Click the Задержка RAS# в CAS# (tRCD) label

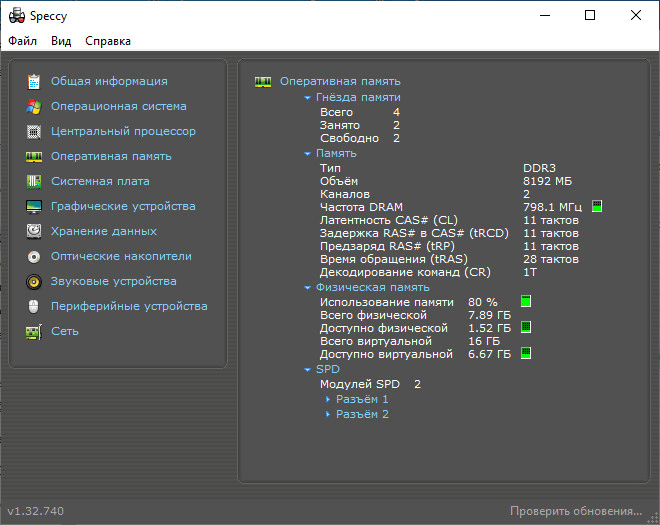point(414,233)
